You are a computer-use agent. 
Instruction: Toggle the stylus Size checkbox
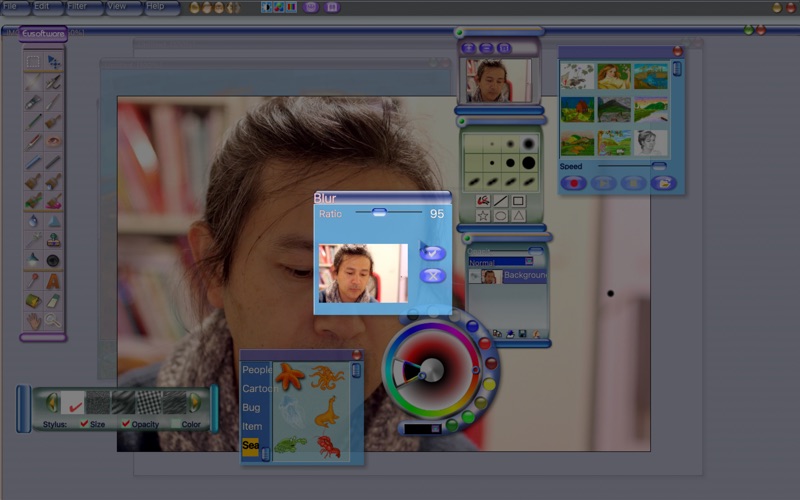pos(84,424)
